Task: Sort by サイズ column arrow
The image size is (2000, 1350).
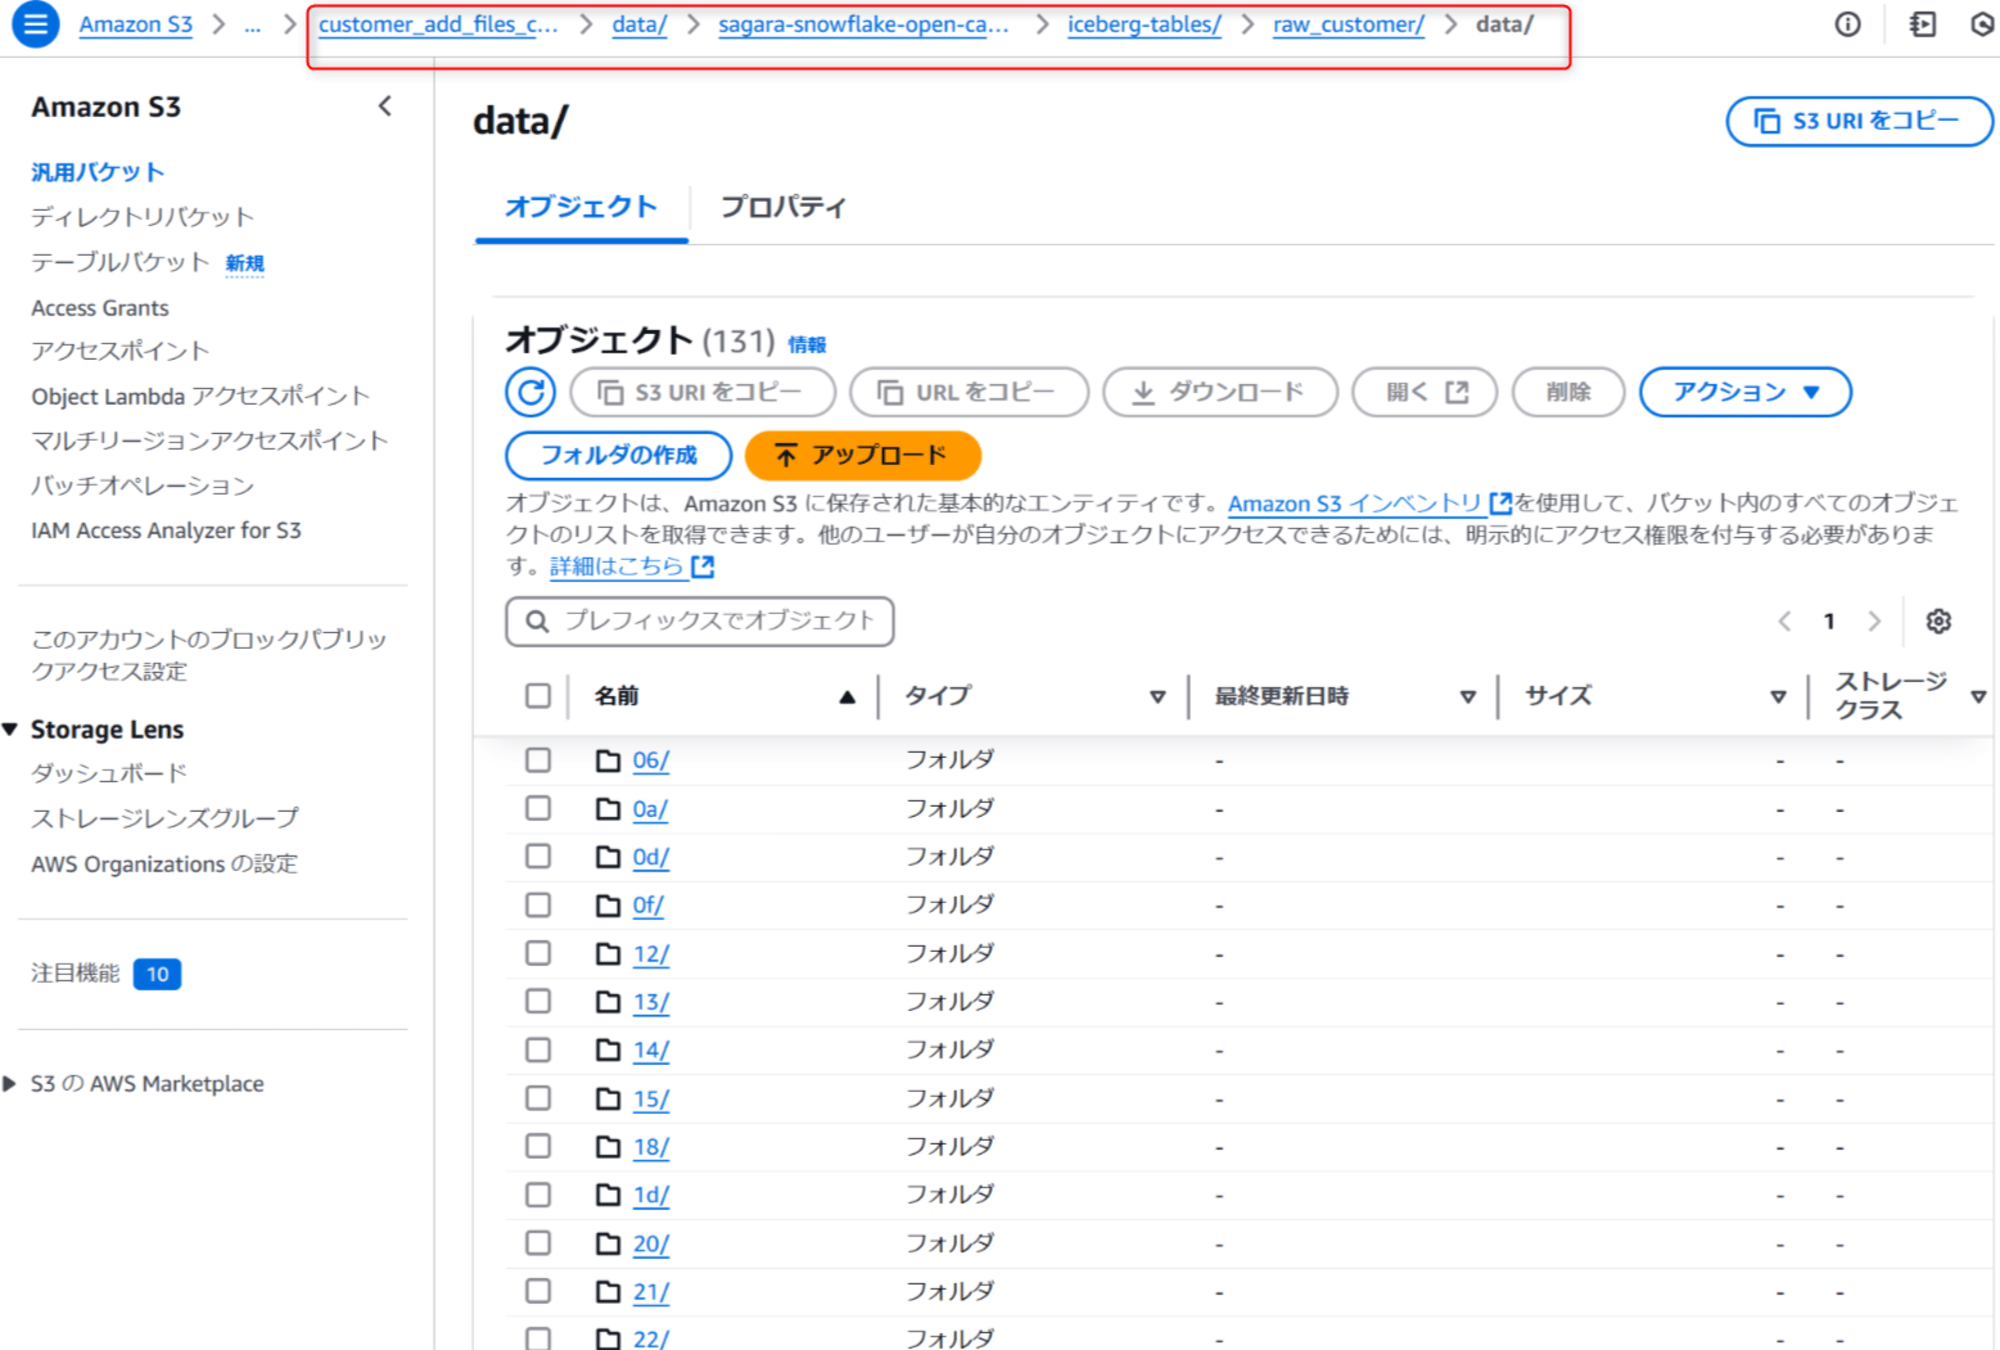Action: click(1778, 697)
